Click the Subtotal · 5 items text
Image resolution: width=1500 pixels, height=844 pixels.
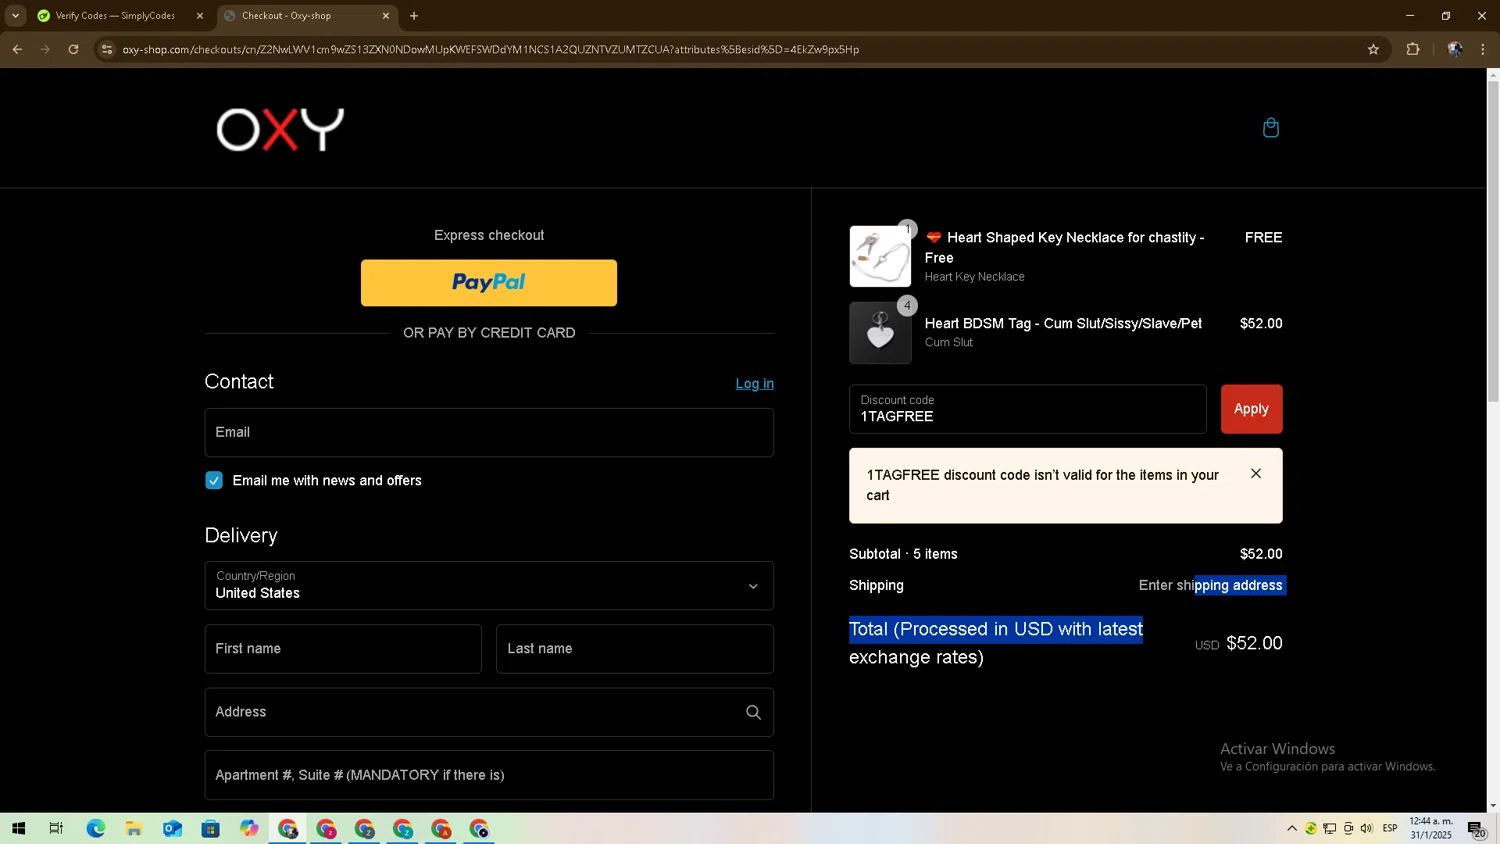coord(903,554)
